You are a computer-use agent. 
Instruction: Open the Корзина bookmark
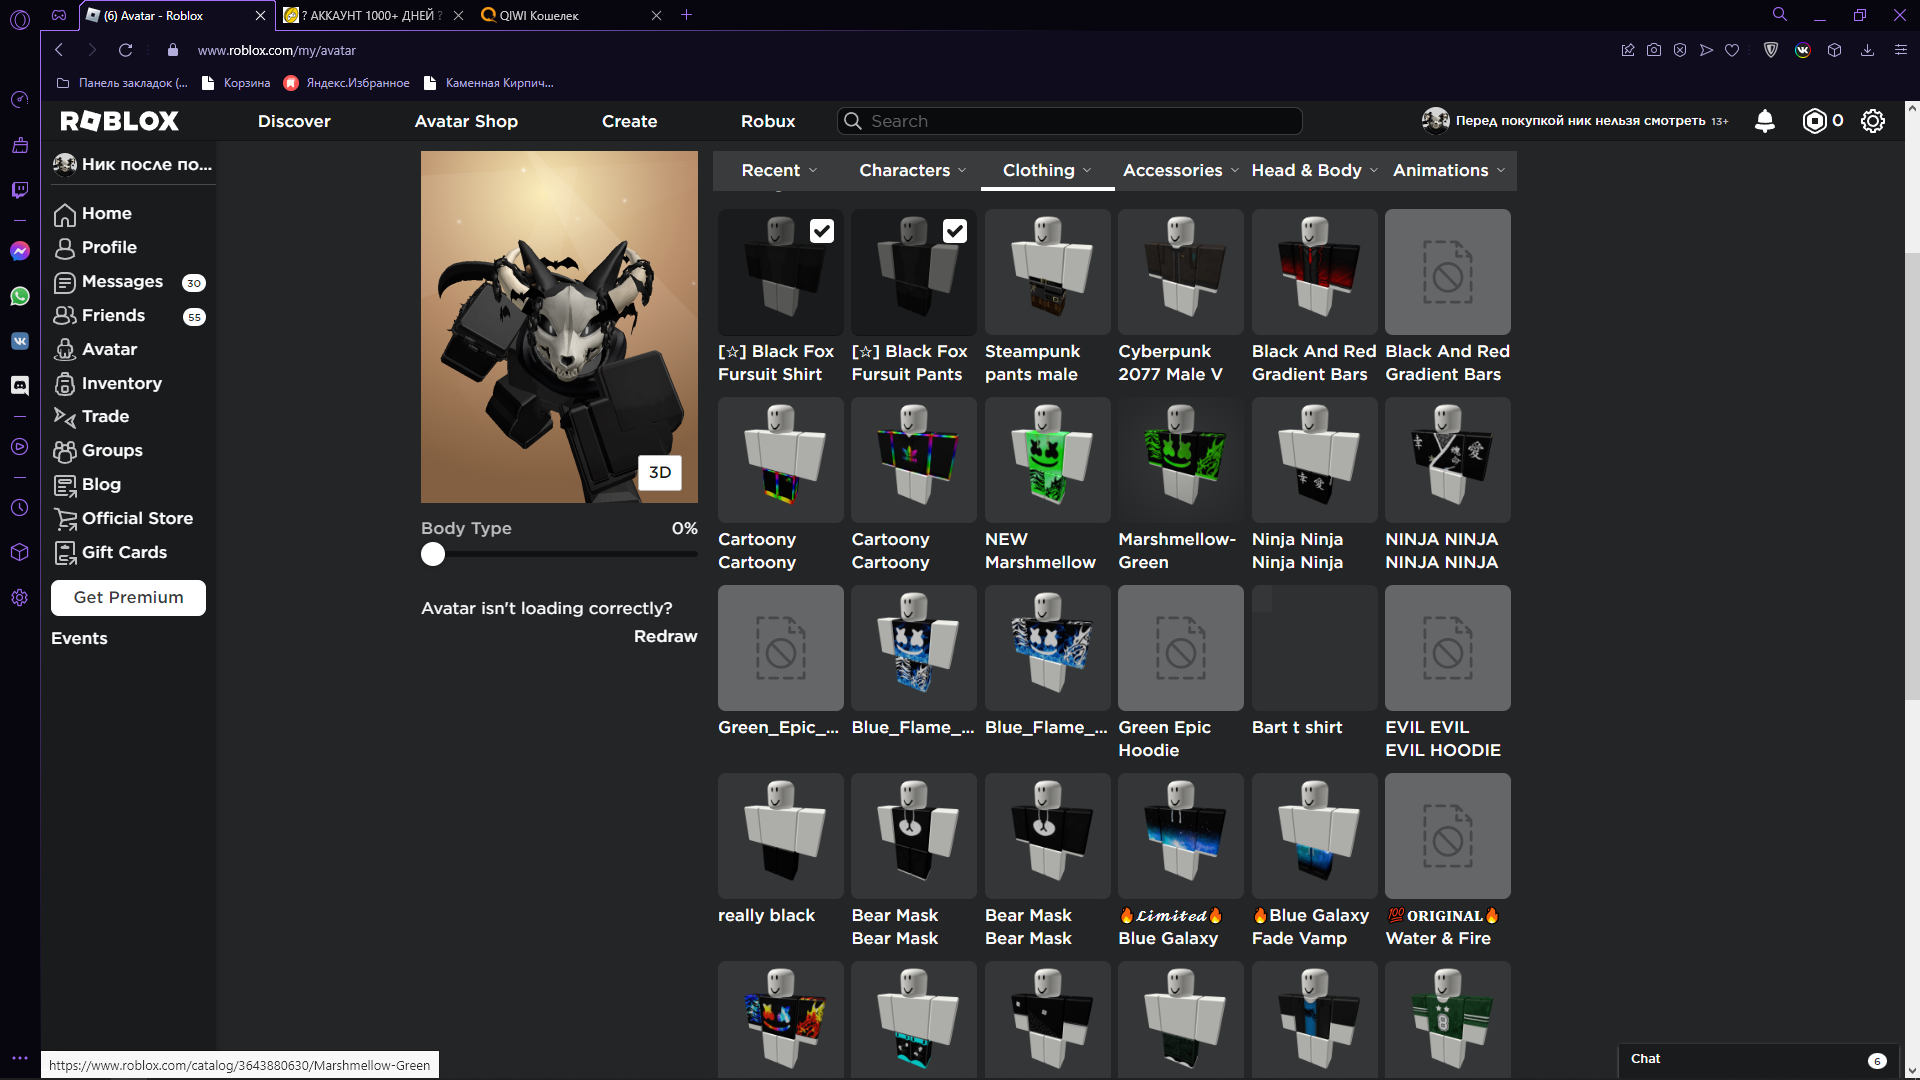click(236, 83)
